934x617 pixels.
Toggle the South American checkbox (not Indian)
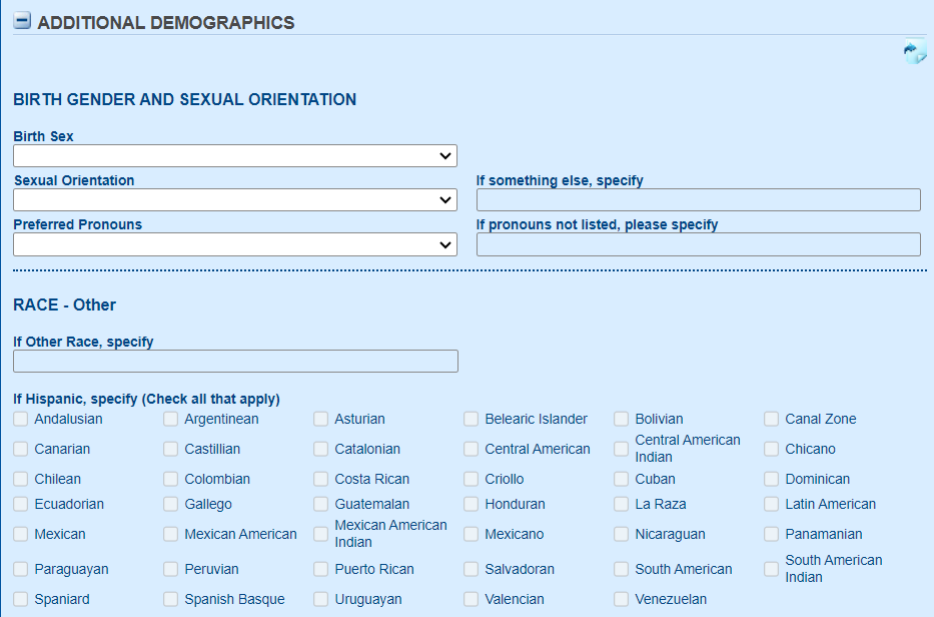click(621, 569)
